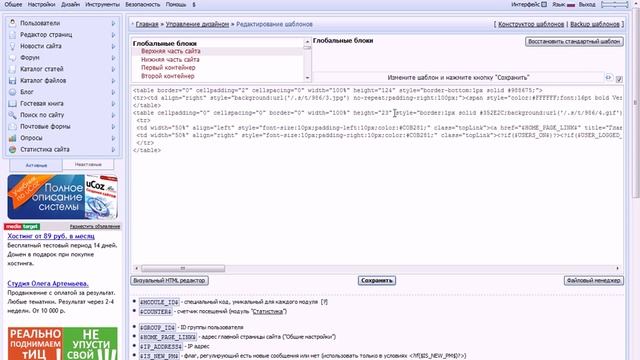Expand the Каталог файлов submenu arrow
The height and width of the screenshot is (360, 640).
point(113,80)
